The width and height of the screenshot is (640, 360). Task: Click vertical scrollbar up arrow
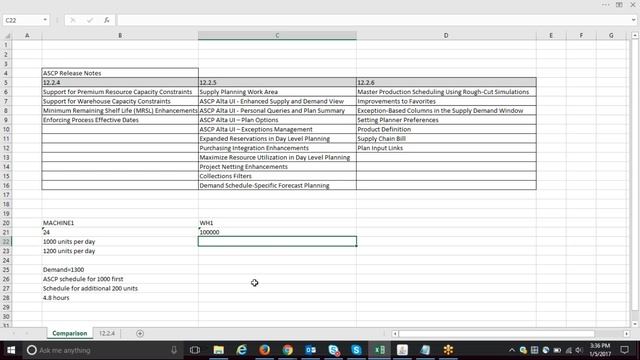tap(635, 36)
